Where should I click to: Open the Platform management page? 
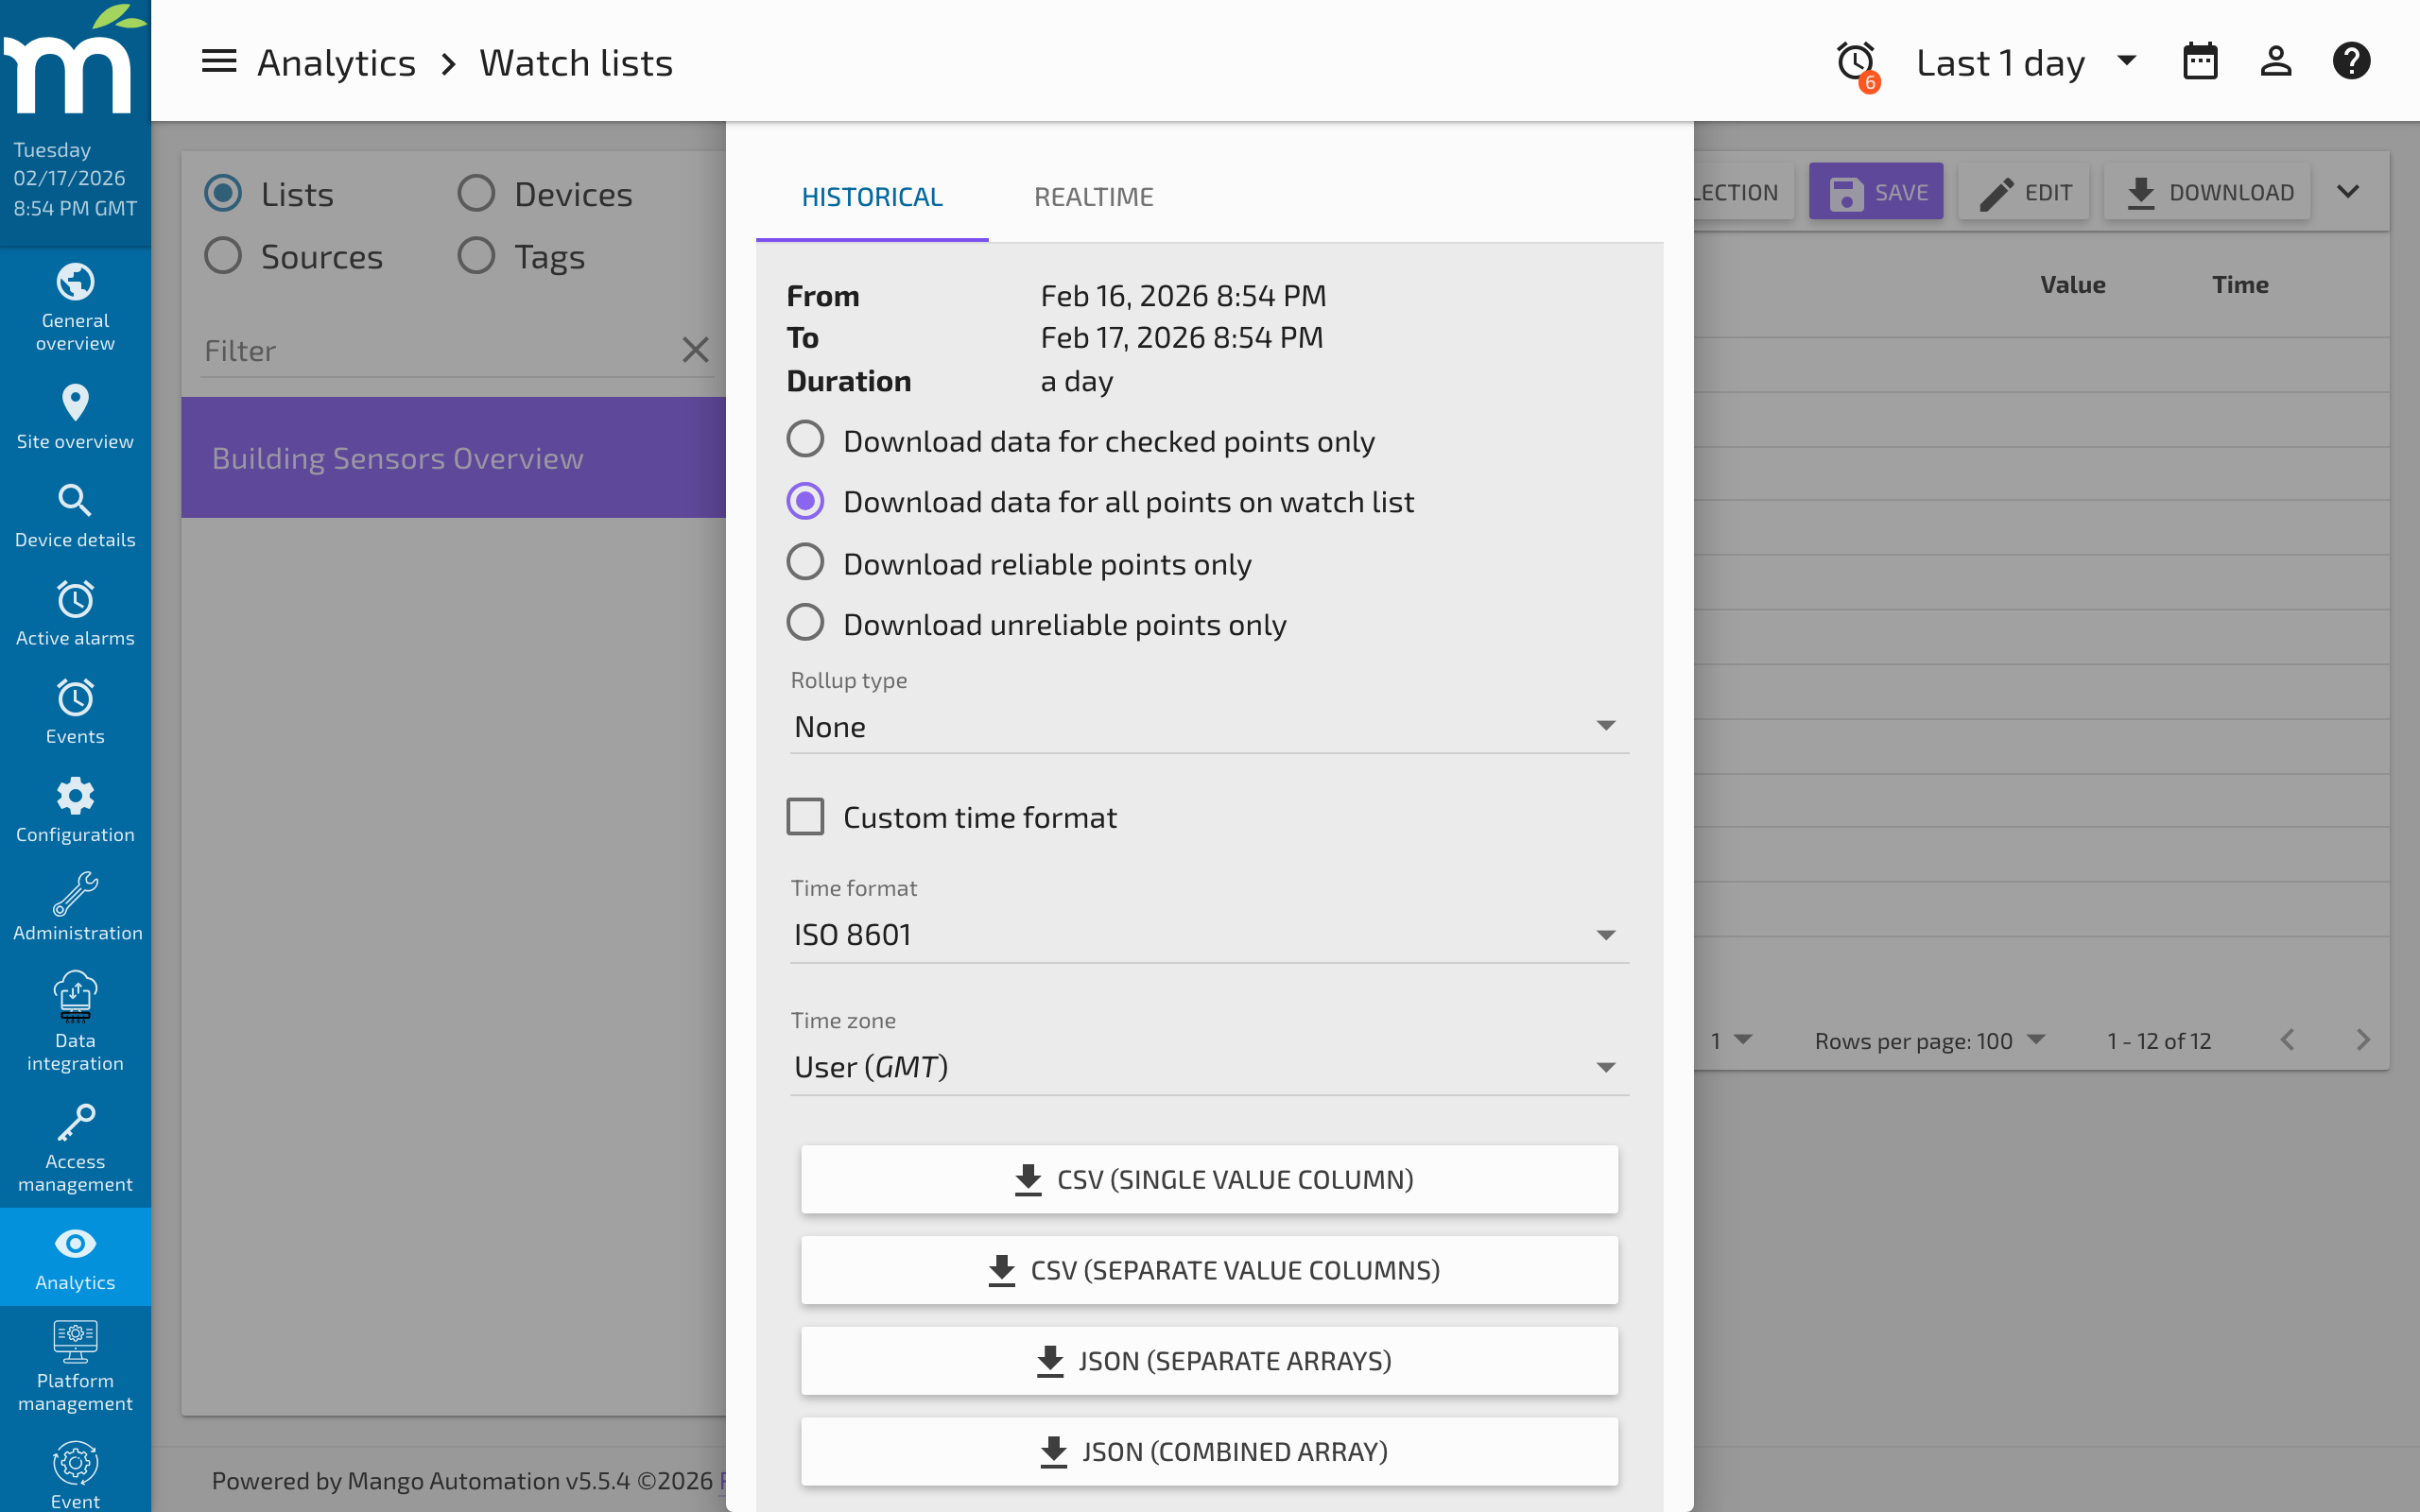point(75,1365)
